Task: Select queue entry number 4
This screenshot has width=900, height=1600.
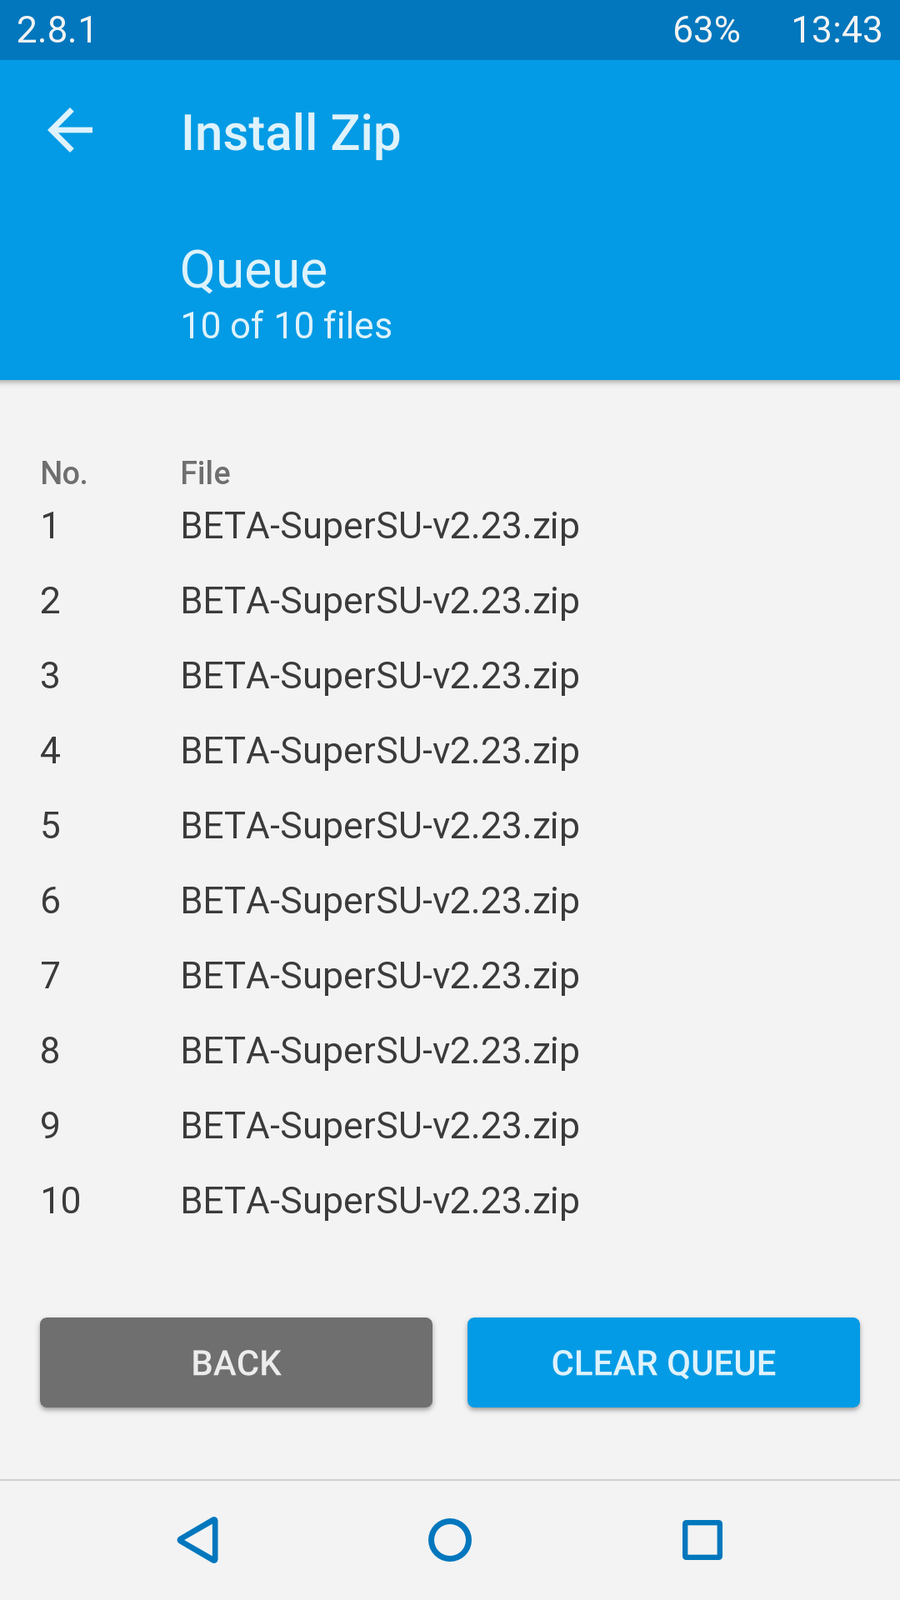Action: tap(379, 751)
